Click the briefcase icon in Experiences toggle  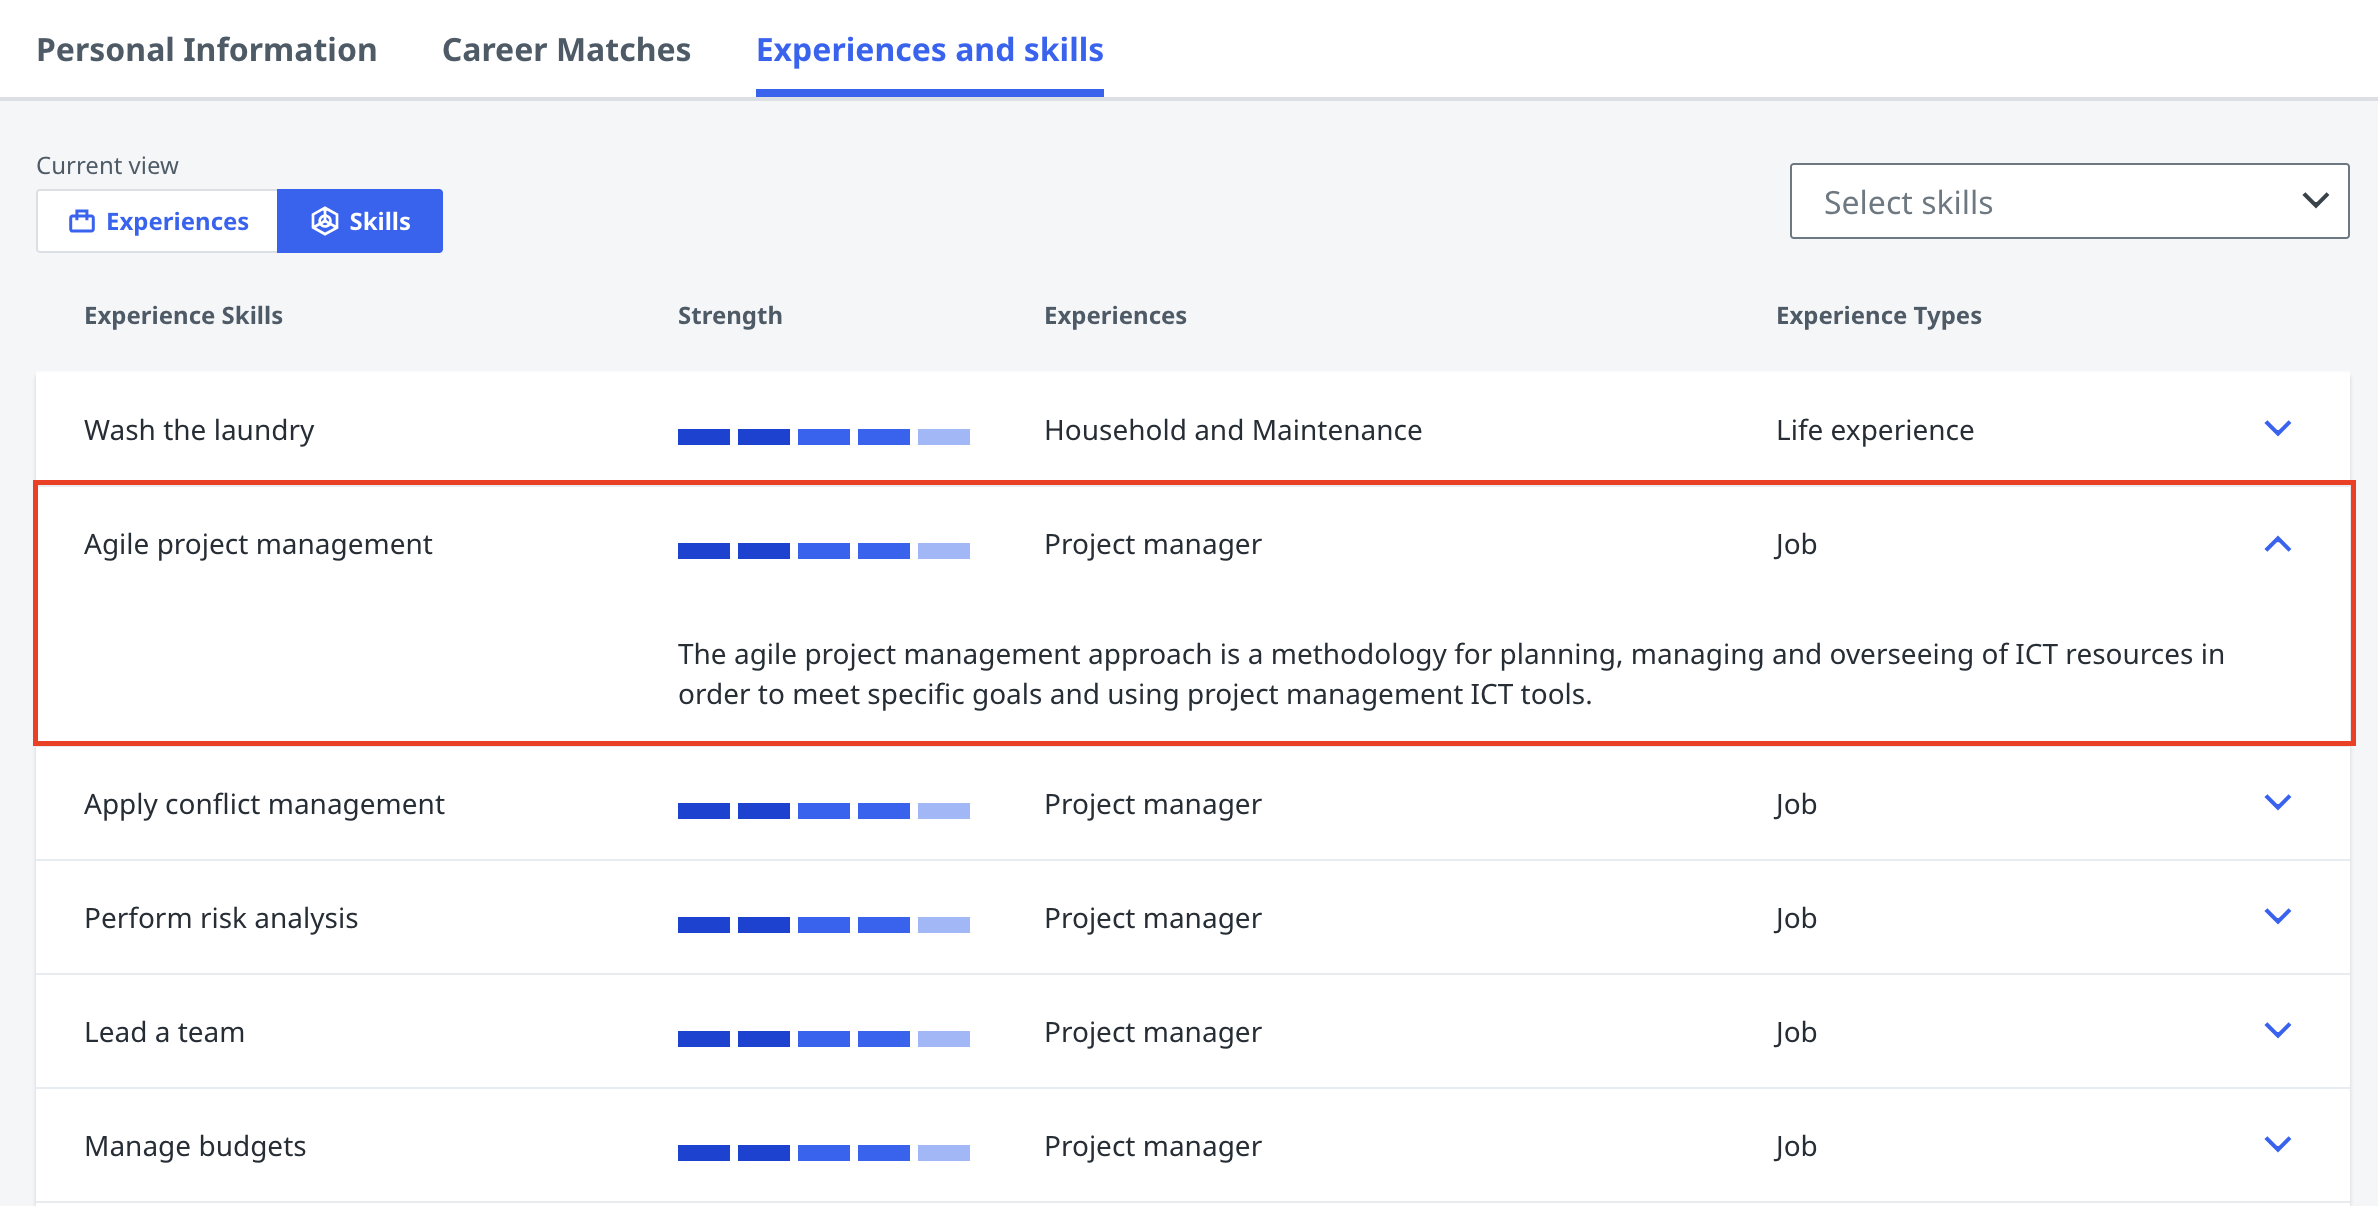(82, 221)
